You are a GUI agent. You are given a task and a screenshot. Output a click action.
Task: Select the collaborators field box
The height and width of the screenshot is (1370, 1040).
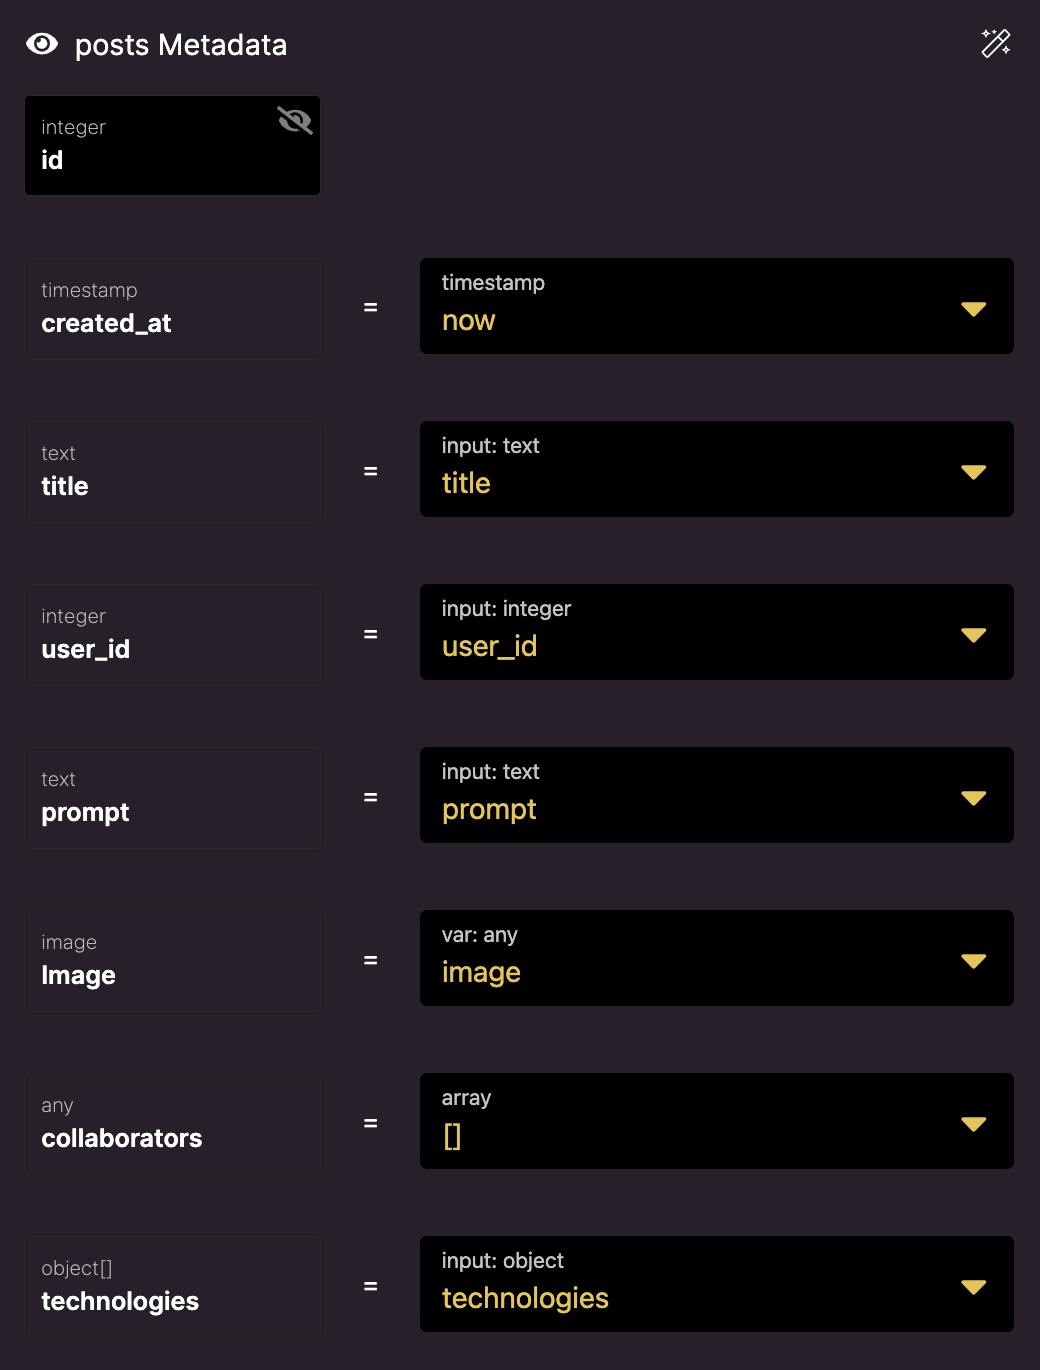(x=173, y=1124)
